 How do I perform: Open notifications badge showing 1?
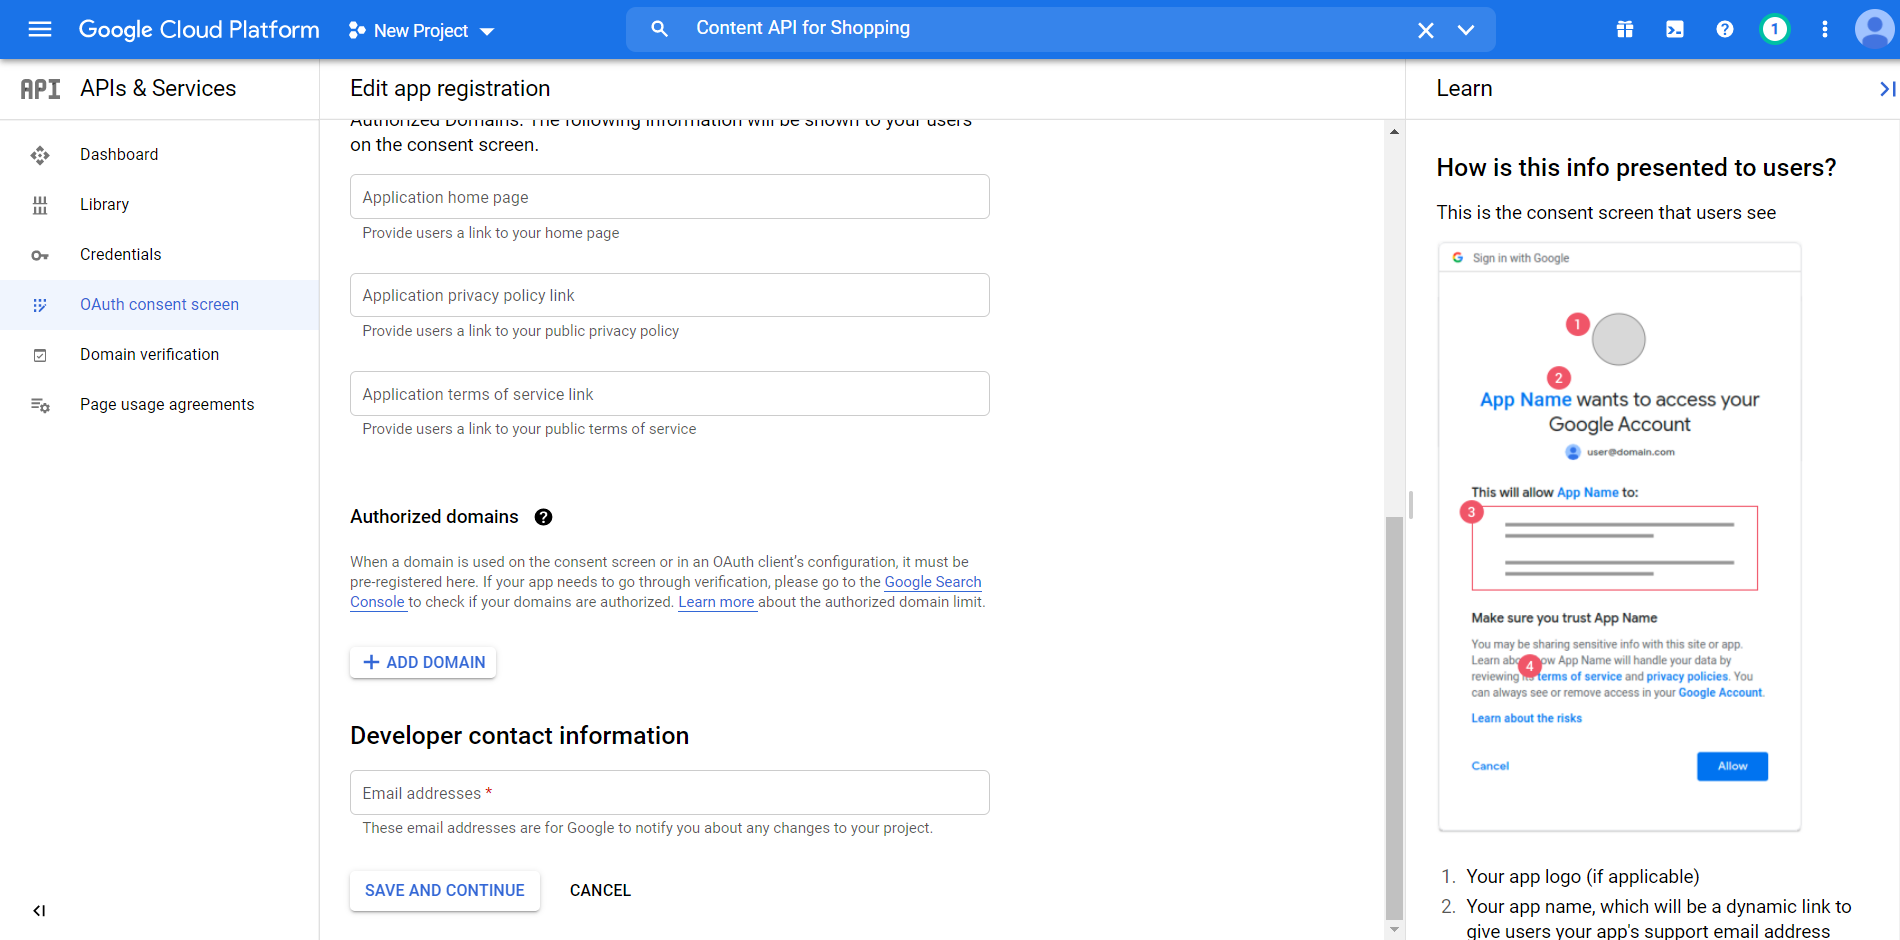(1775, 29)
